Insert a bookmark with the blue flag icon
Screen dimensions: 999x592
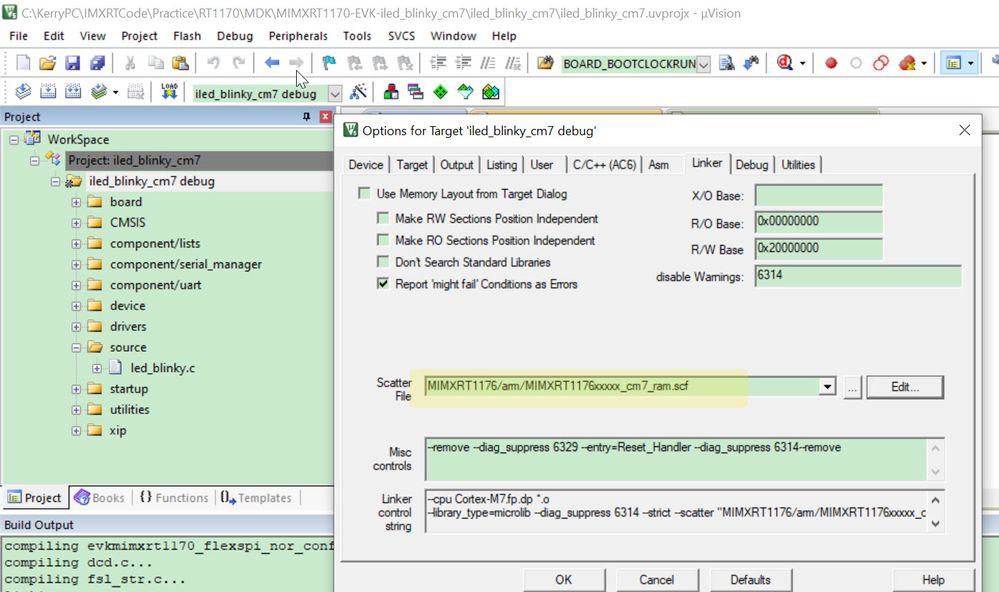(x=329, y=63)
